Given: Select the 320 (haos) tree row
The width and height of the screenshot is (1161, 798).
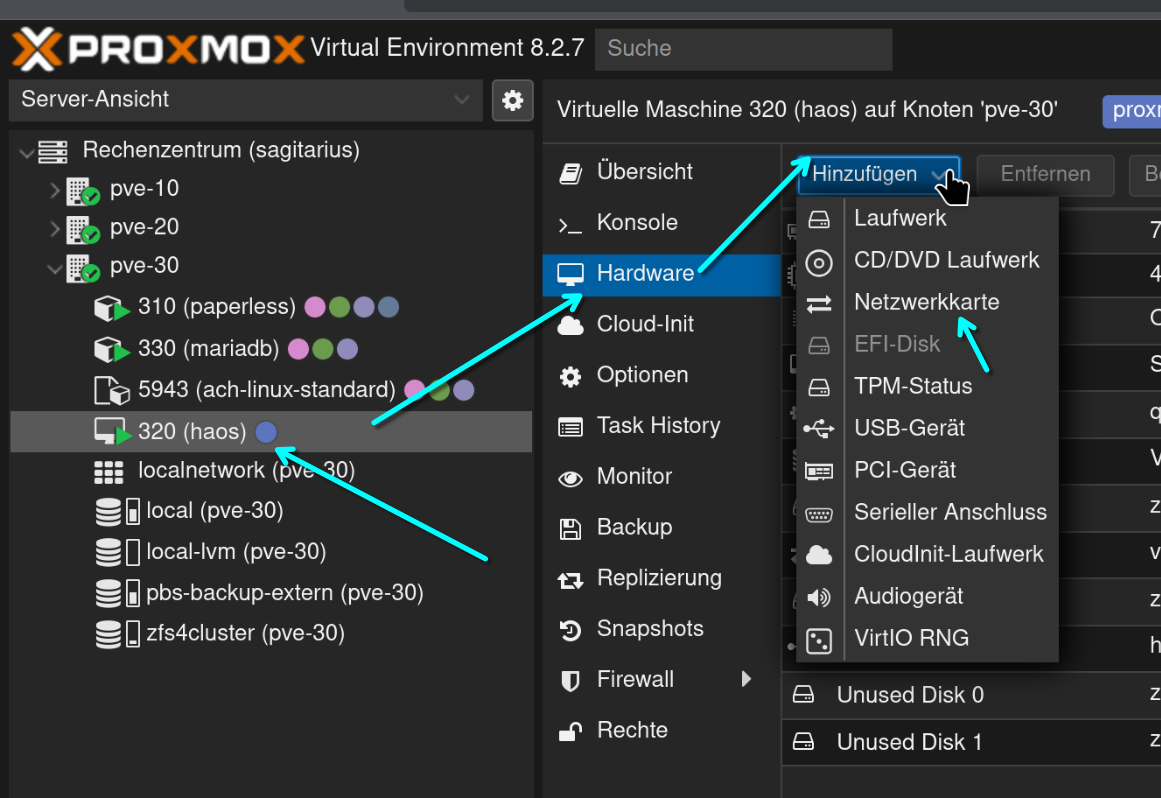Looking at the screenshot, I should click(271, 432).
